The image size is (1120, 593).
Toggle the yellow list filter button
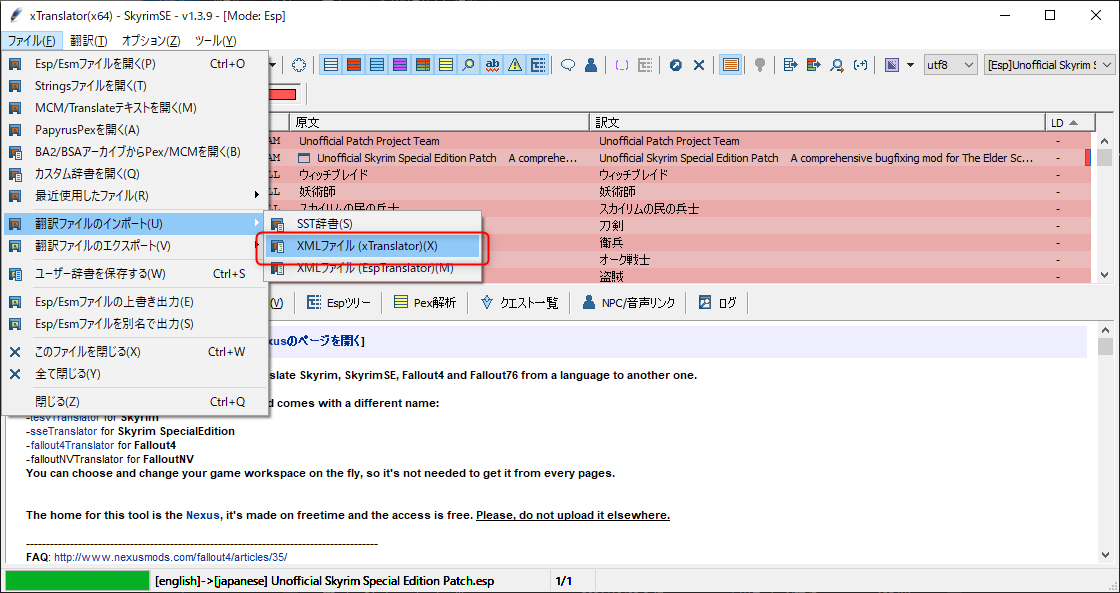pos(446,65)
